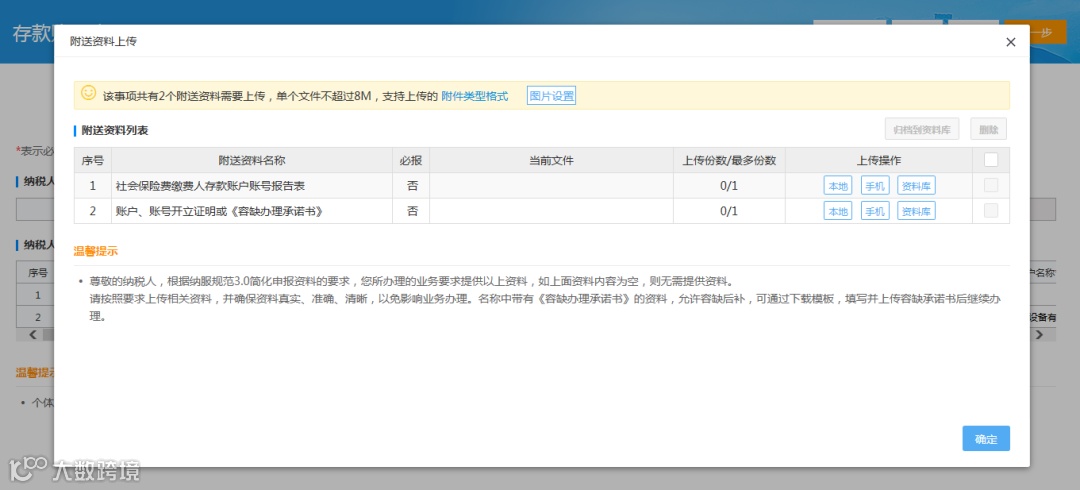The width and height of the screenshot is (1080, 490).
Task: Click the 附送资料名称 column header
Action: point(251,161)
